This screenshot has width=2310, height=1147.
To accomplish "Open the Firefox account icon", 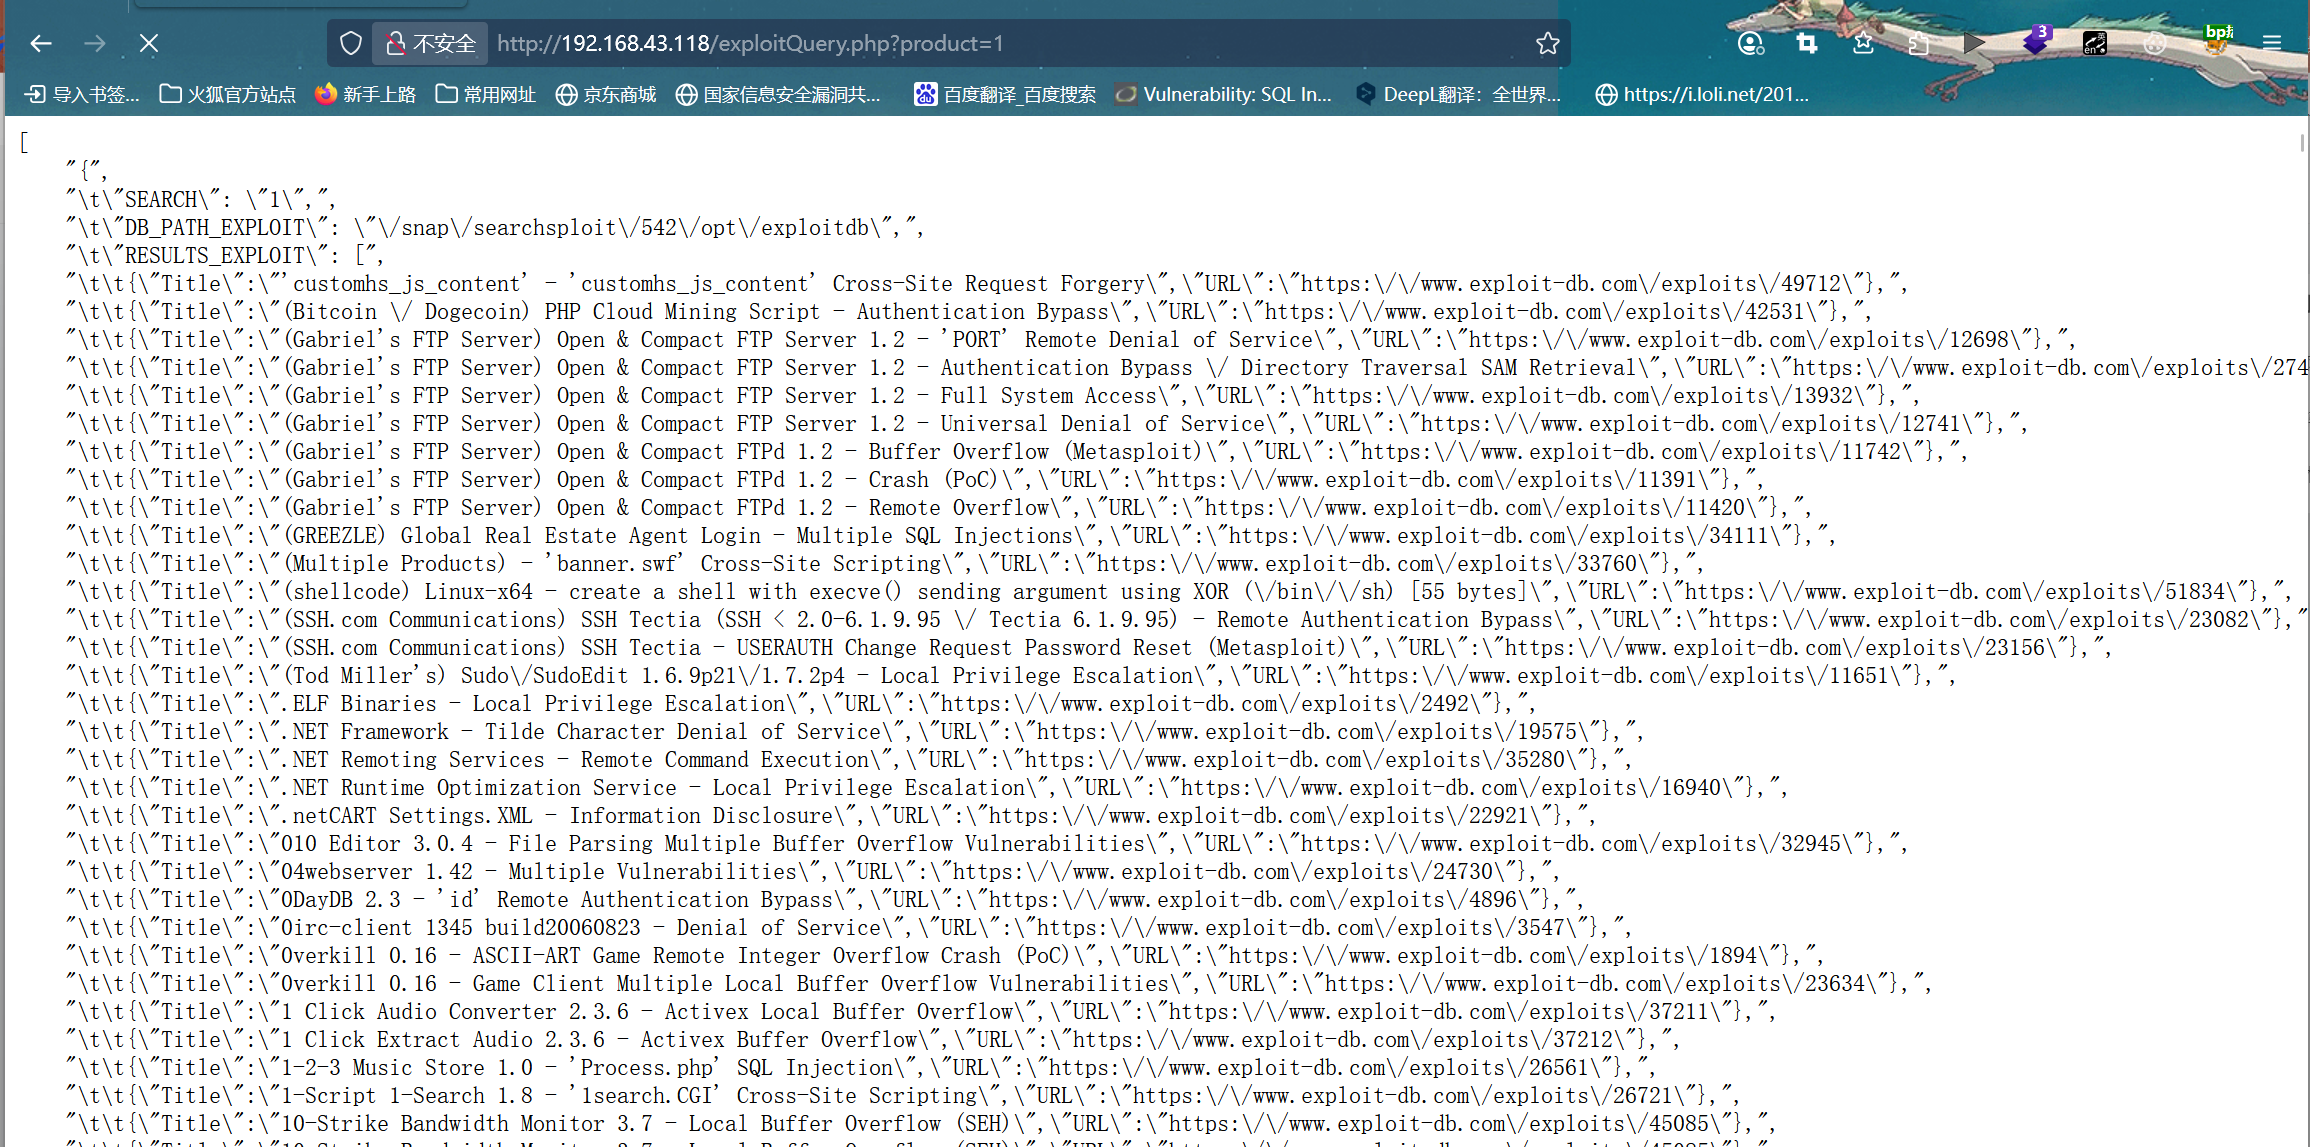I will (1750, 43).
